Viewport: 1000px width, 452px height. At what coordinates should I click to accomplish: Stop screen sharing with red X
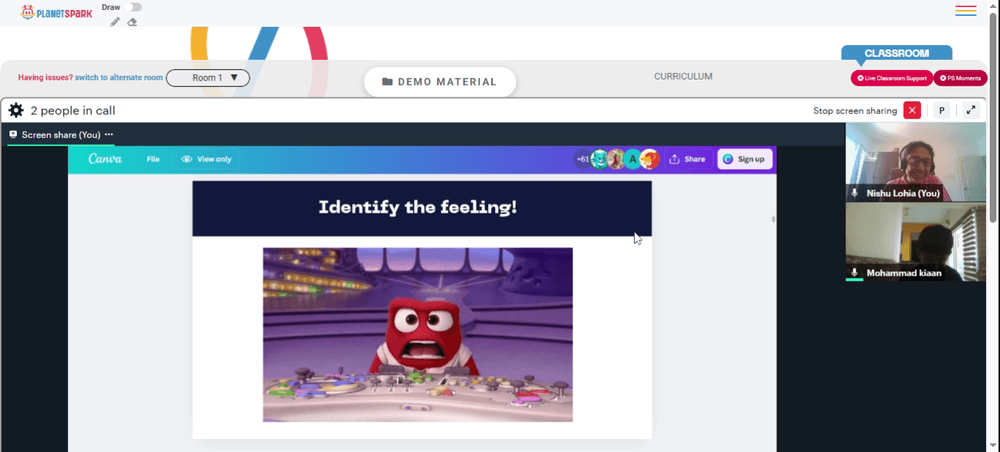pyautogui.click(x=912, y=110)
